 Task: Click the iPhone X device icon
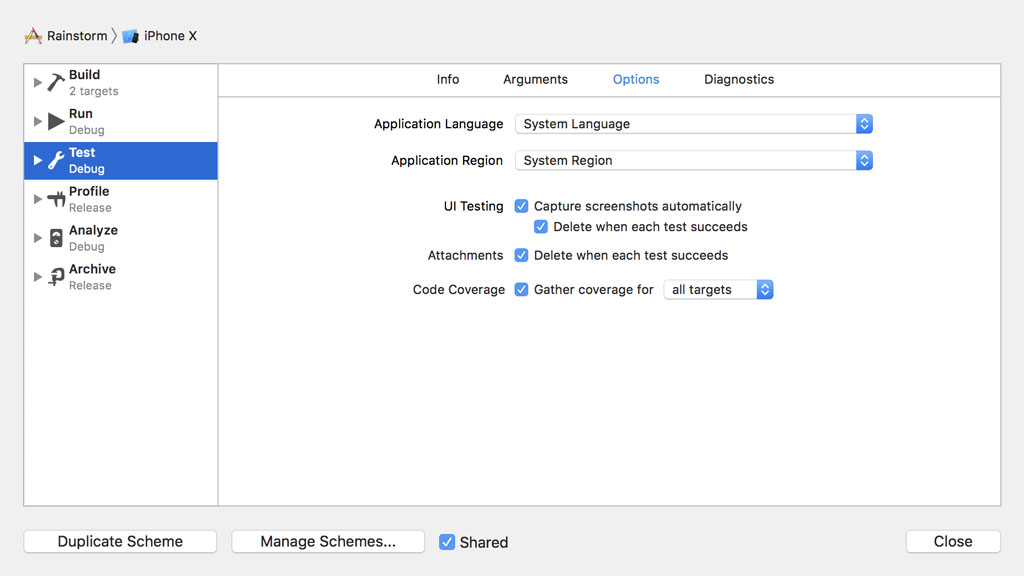129,35
